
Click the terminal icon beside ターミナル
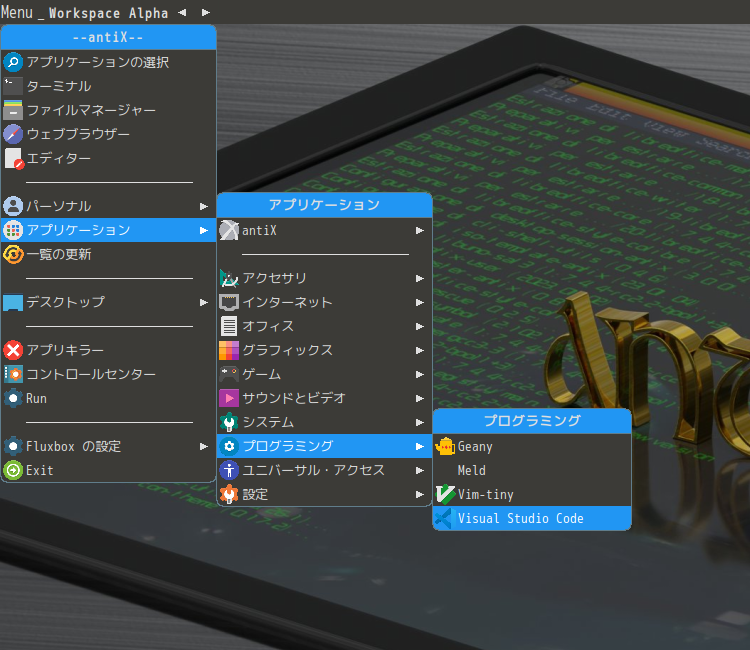[x=13, y=86]
